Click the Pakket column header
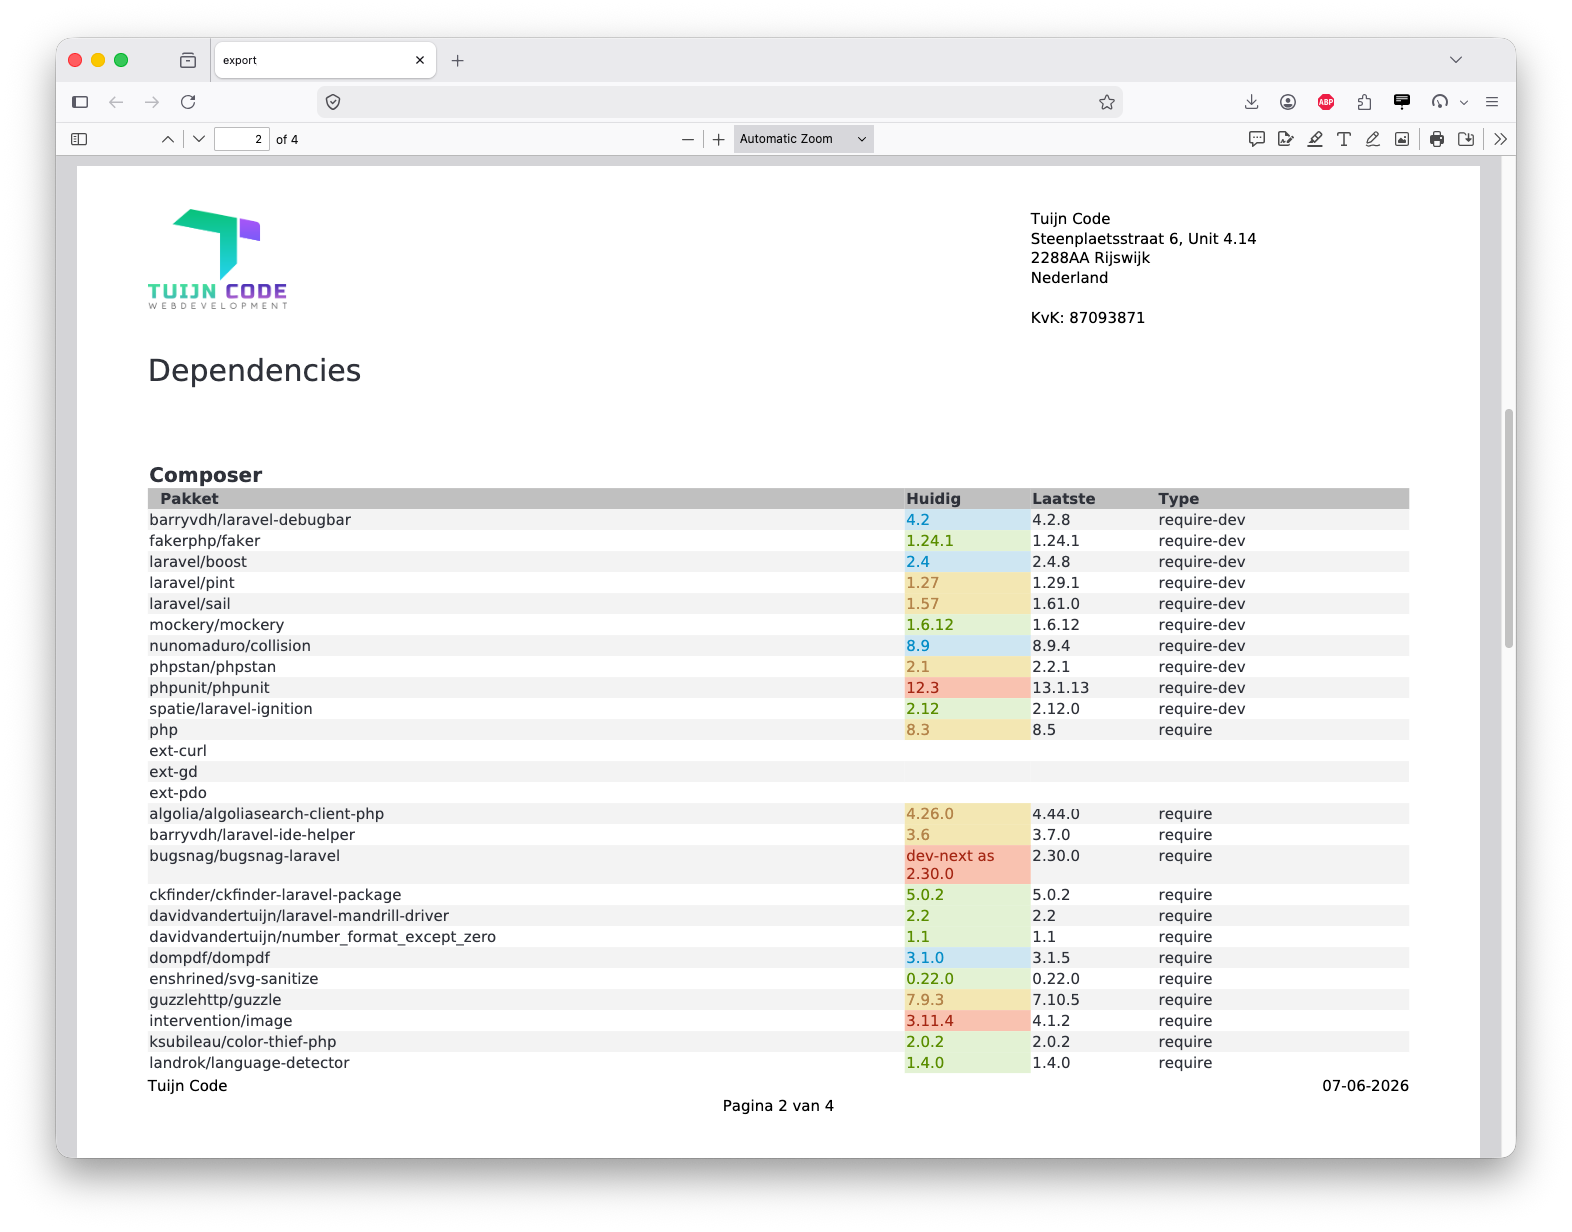The height and width of the screenshot is (1232, 1572). click(x=189, y=499)
